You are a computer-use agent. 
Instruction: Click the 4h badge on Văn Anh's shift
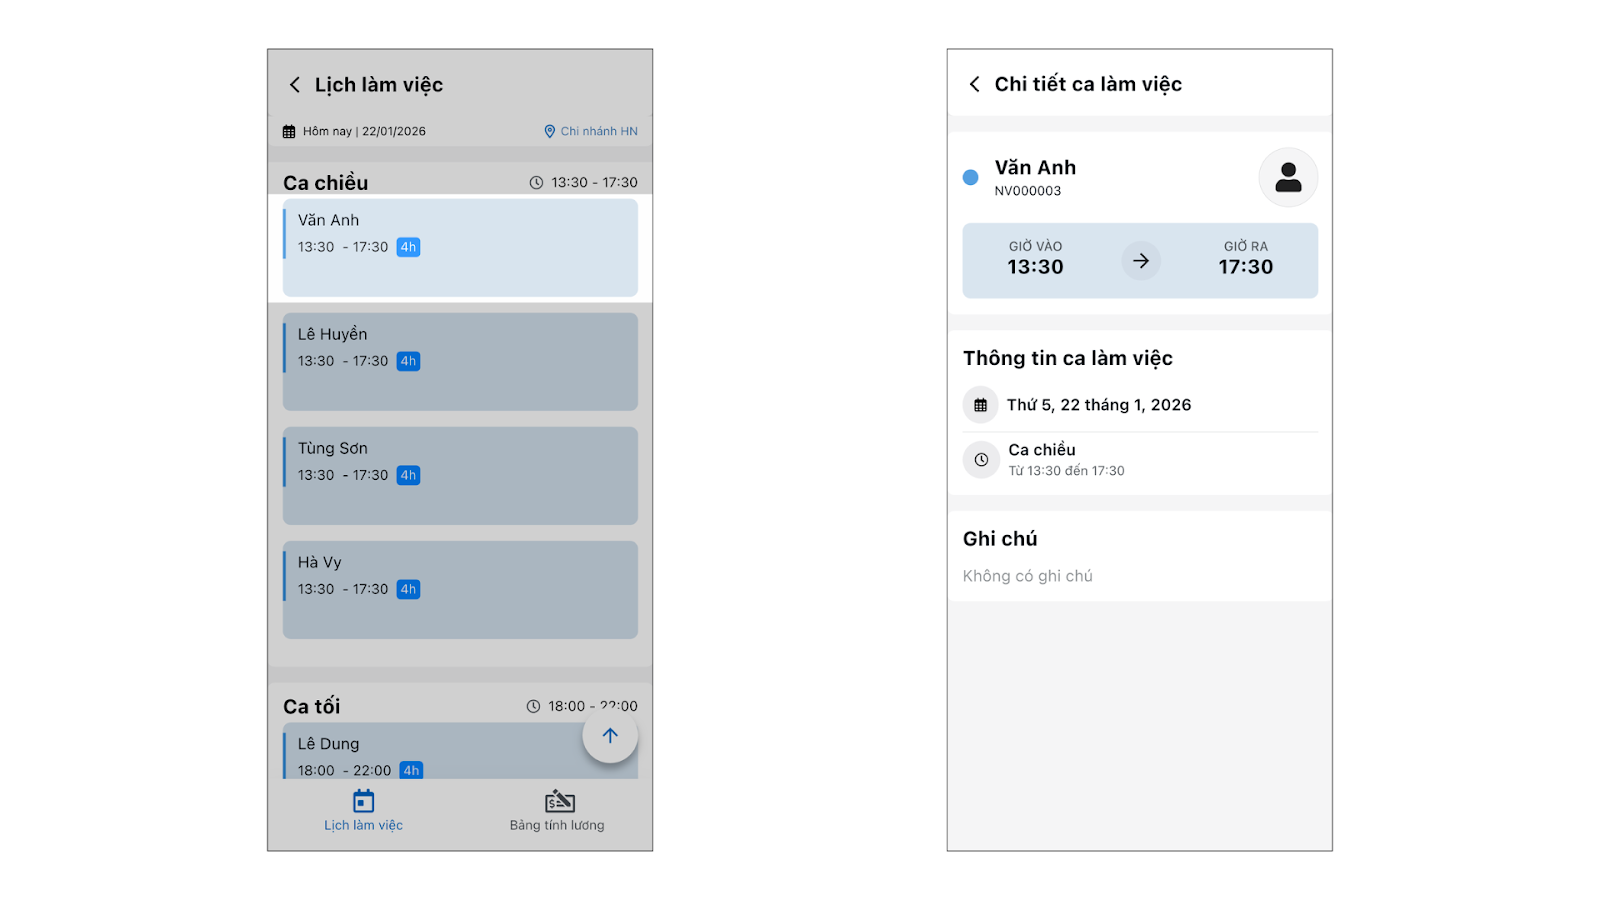pyautogui.click(x=408, y=247)
